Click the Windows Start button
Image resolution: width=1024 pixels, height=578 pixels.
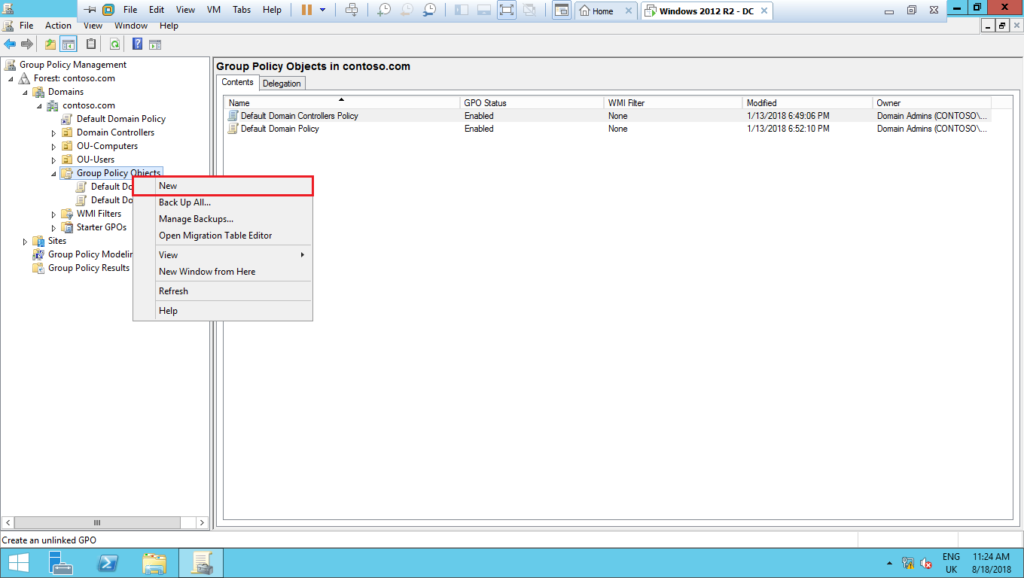(18, 563)
